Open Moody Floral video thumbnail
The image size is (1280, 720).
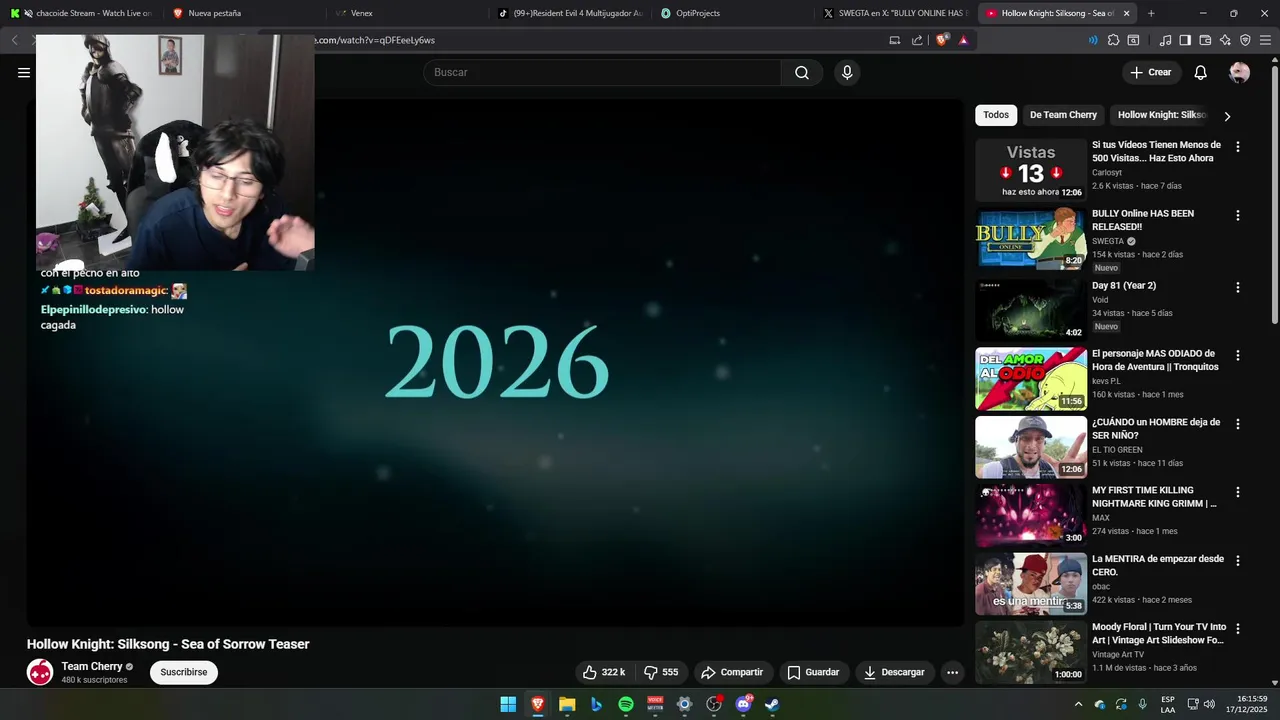(x=1031, y=652)
